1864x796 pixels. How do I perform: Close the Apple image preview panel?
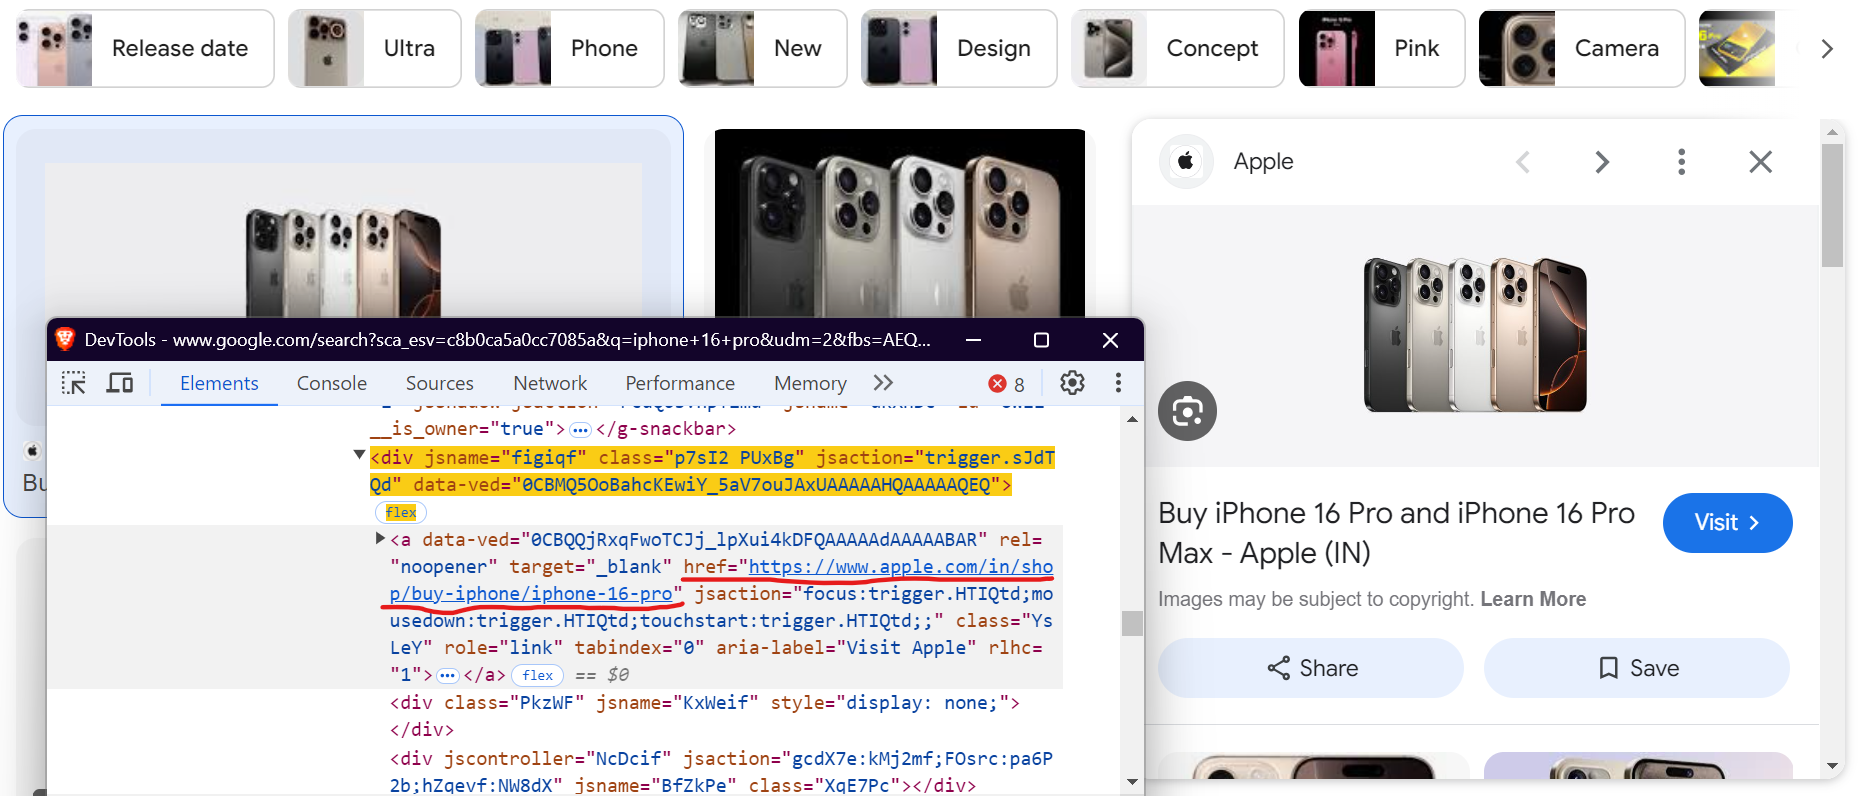pos(1760,162)
